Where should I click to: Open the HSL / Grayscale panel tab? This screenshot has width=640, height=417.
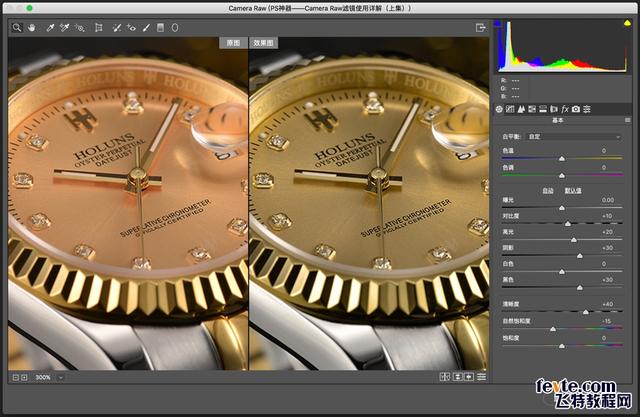[x=532, y=109]
